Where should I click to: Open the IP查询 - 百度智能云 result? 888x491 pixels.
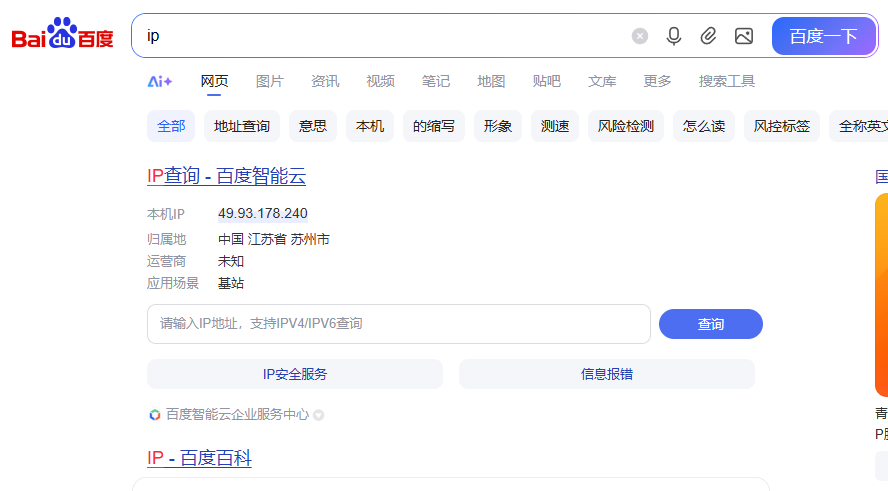point(226,176)
